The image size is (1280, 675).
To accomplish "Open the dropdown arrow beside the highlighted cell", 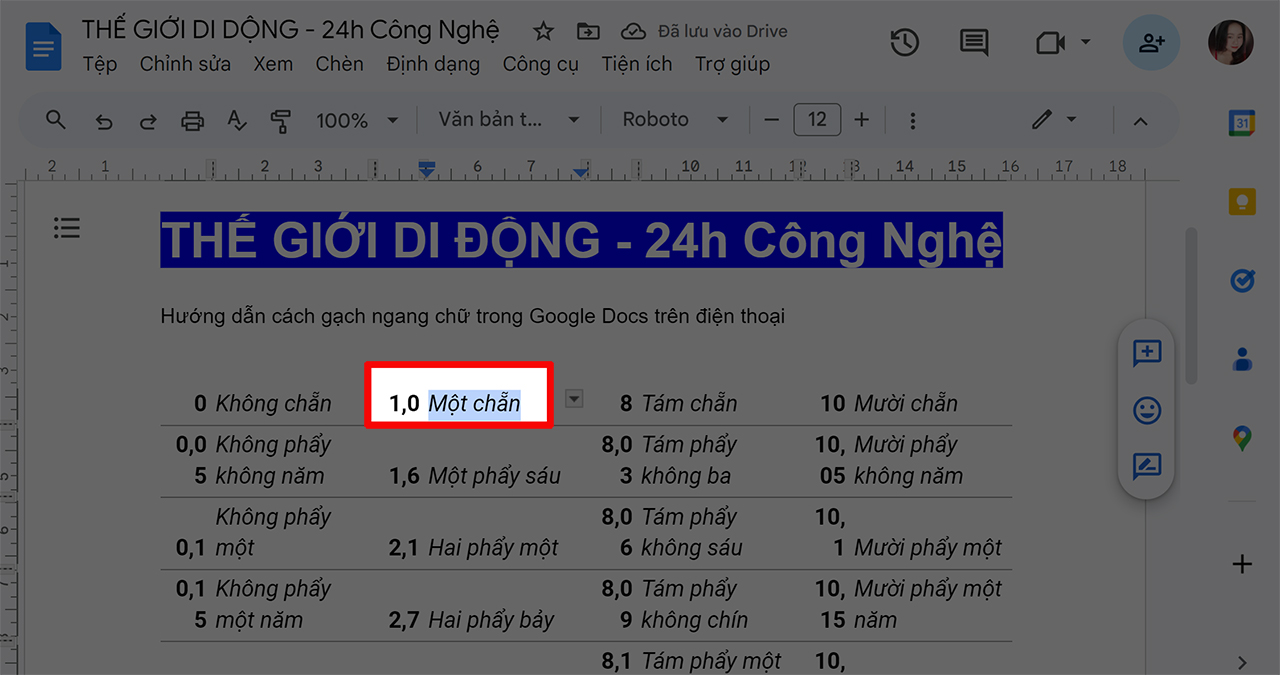I will tap(573, 398).
